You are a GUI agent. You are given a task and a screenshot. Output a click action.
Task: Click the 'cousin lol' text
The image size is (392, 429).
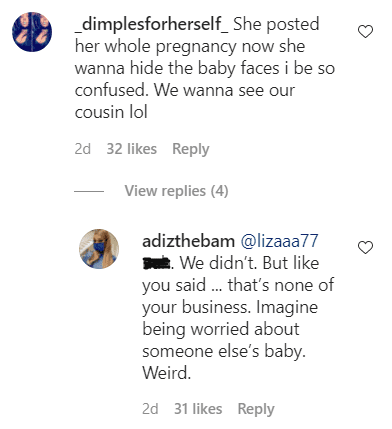pos(111,112)
